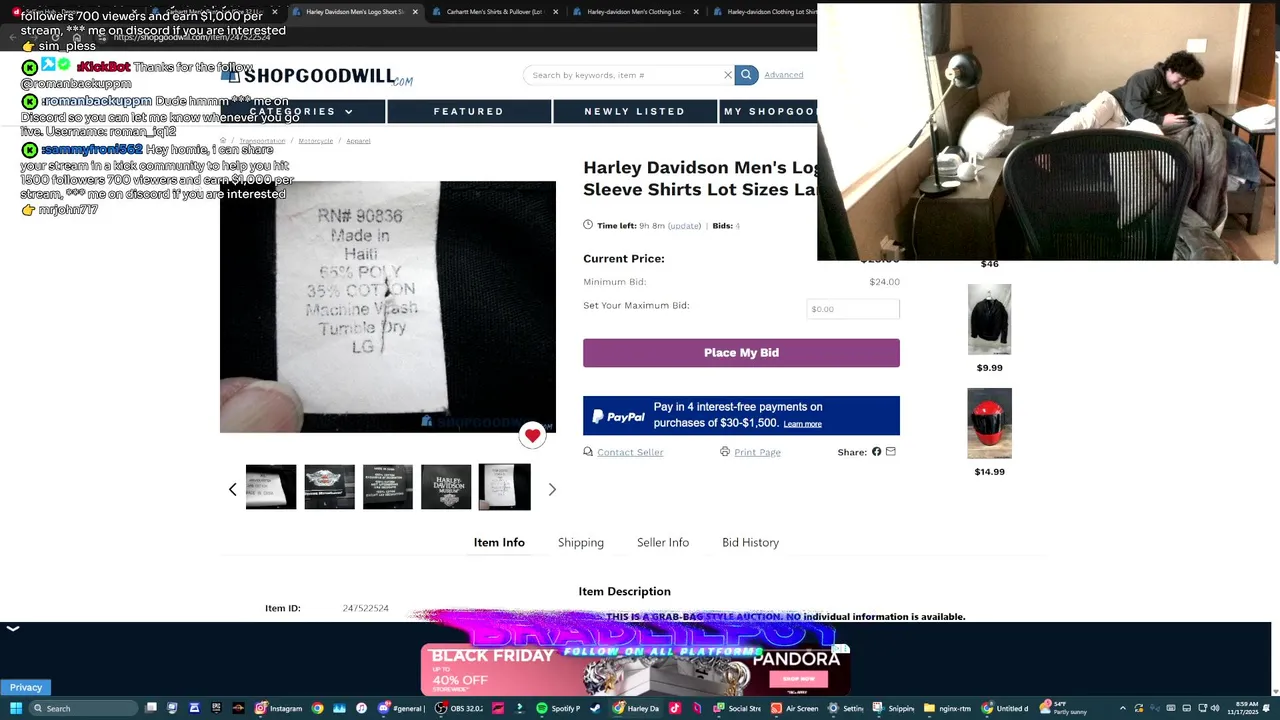
Task: Show previous thumbnails with left arrow
Action: tap(232, 489)
